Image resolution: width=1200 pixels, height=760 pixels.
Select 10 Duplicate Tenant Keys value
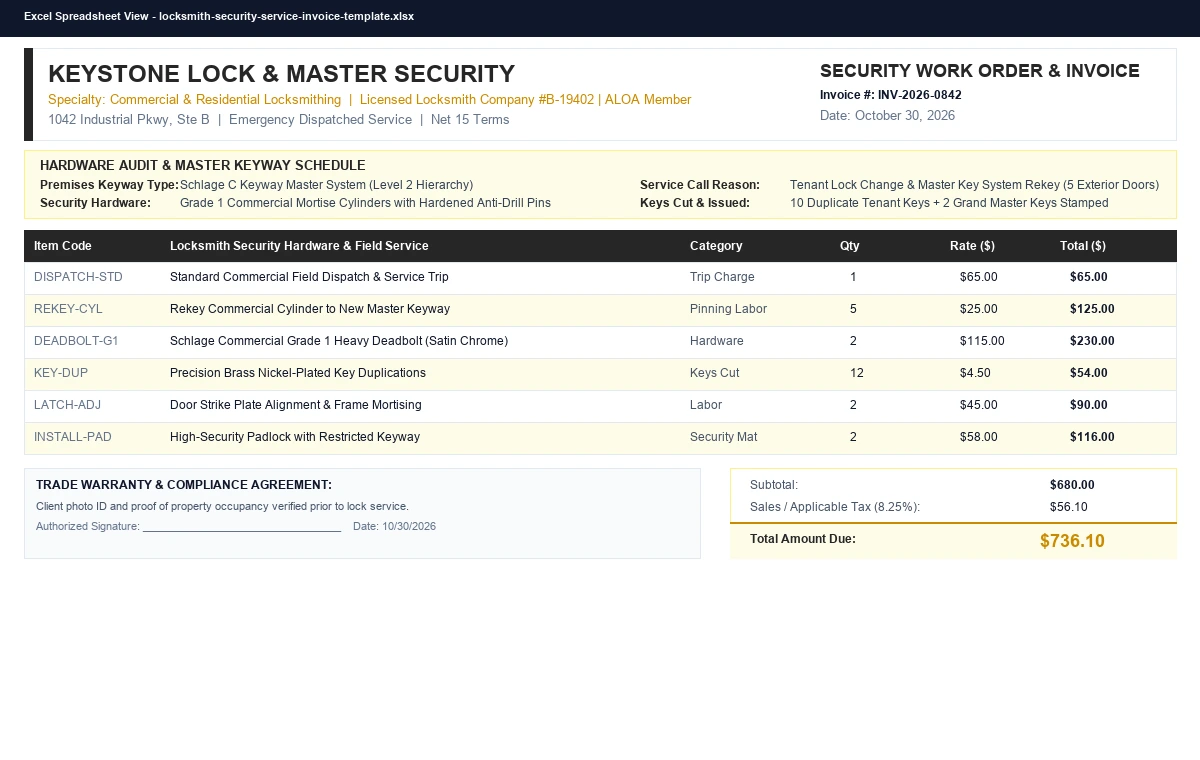point(949,203)
